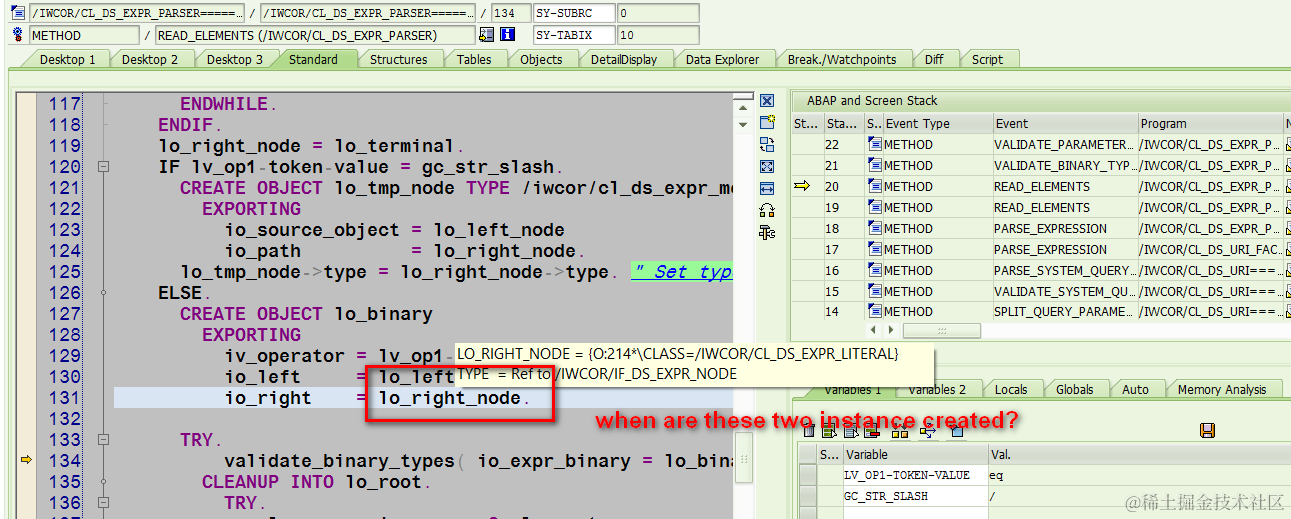Image resolution: width=1291 pixels, height=519 pixels.
Task: Click the stack table left scroll arrow
Action: [875, 330]
